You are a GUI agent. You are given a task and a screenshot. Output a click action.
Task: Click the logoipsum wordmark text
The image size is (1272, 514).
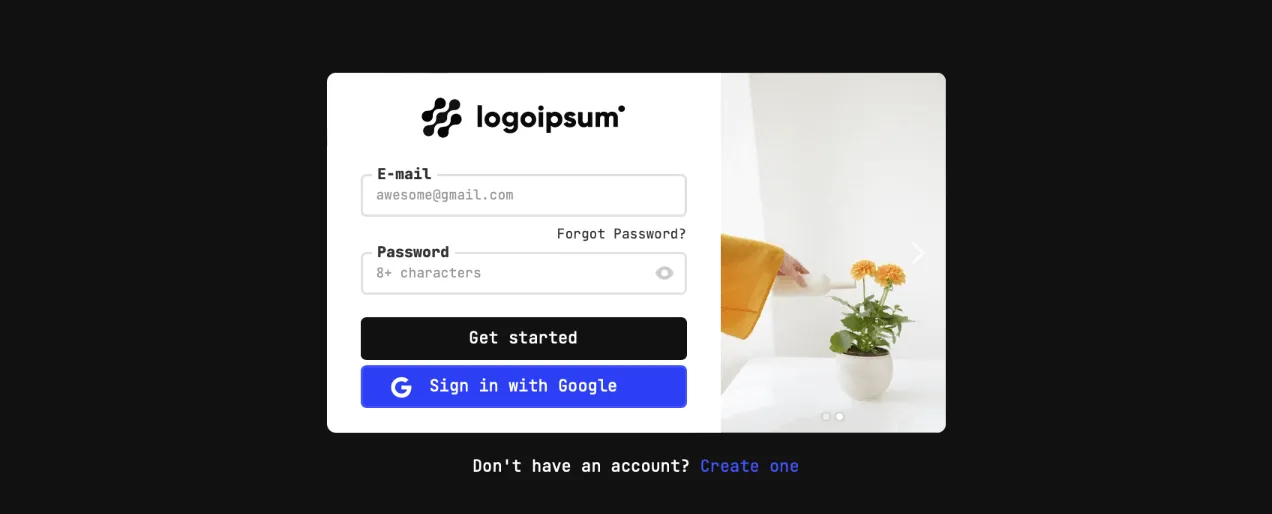click(x=550, y=118)
